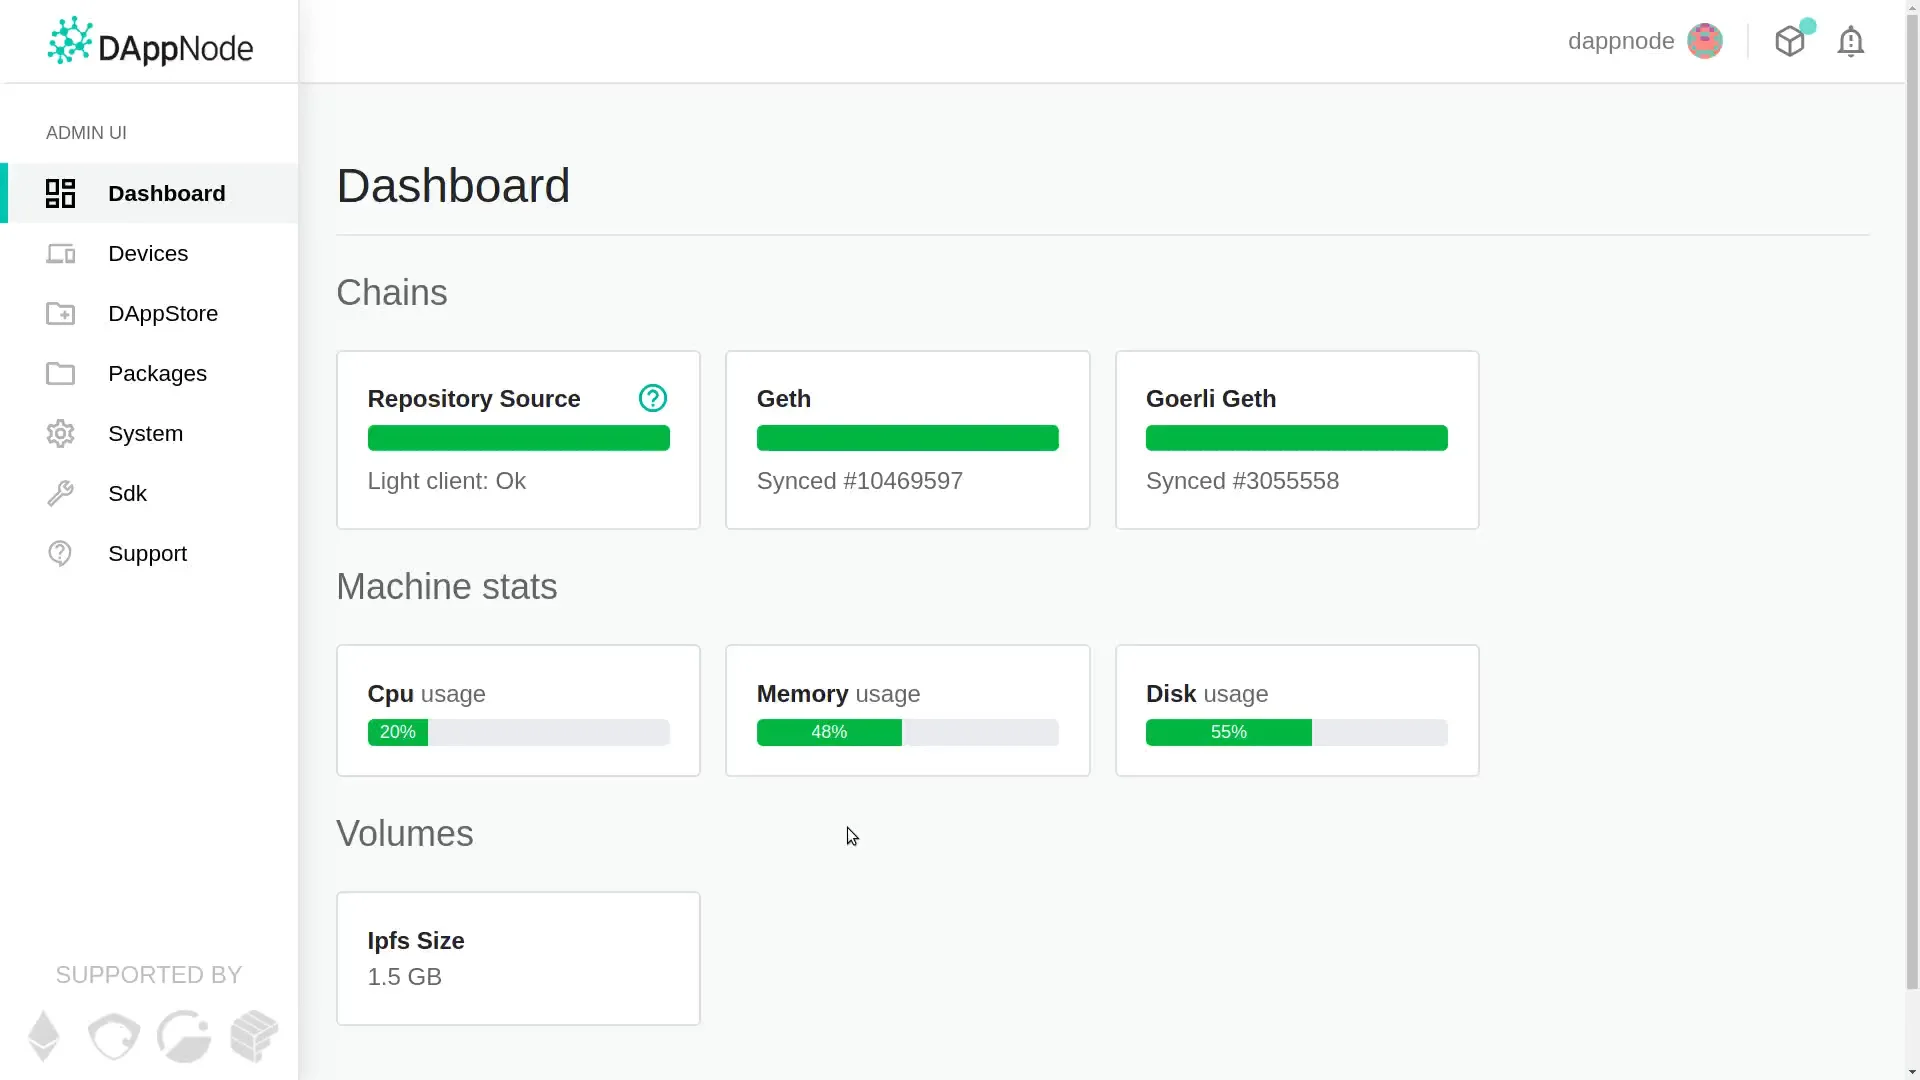The height and width of the screenshot is (1080, 1920).
Task: Click the Cpu usage 20% progress bar
Action: point(518,732)
